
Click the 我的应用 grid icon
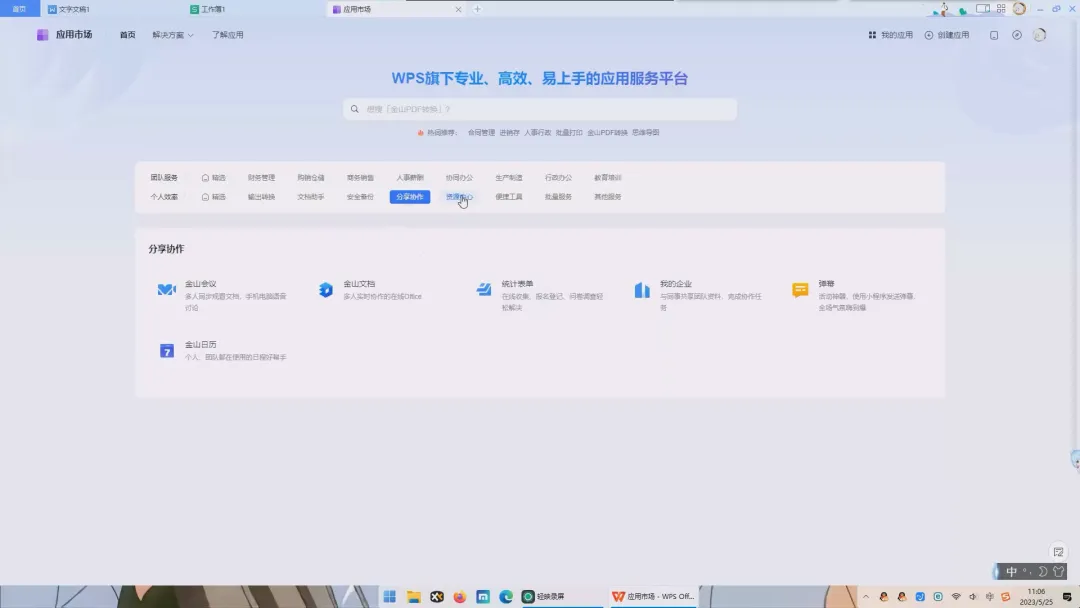(872, 35)
